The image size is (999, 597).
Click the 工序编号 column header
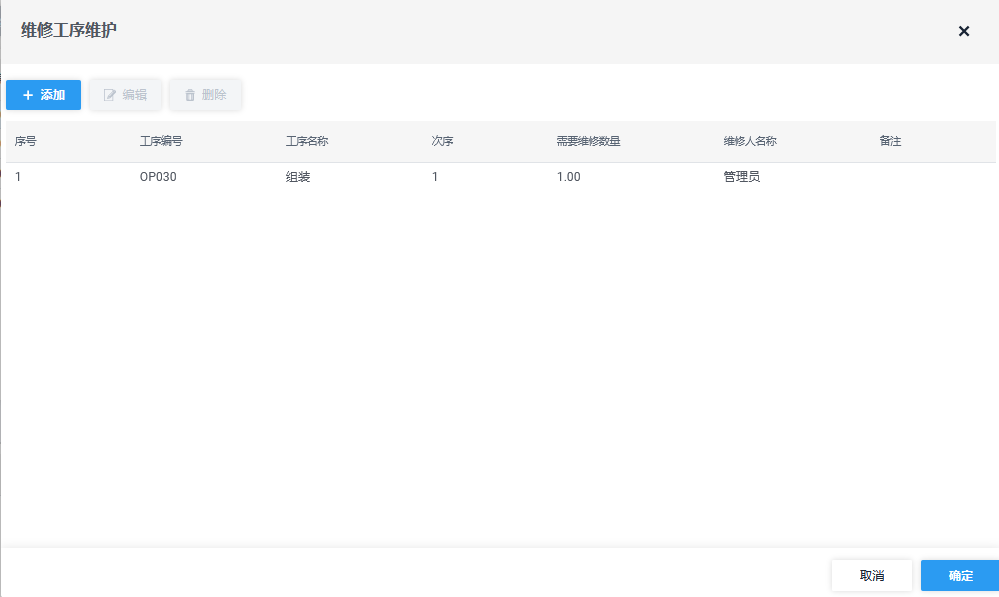pos(161,141)
